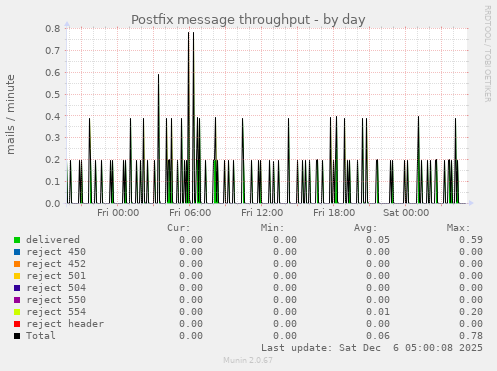
Task: Click the 'delivered' legend label
Action: pyautogui.click(x=53, y=240)
